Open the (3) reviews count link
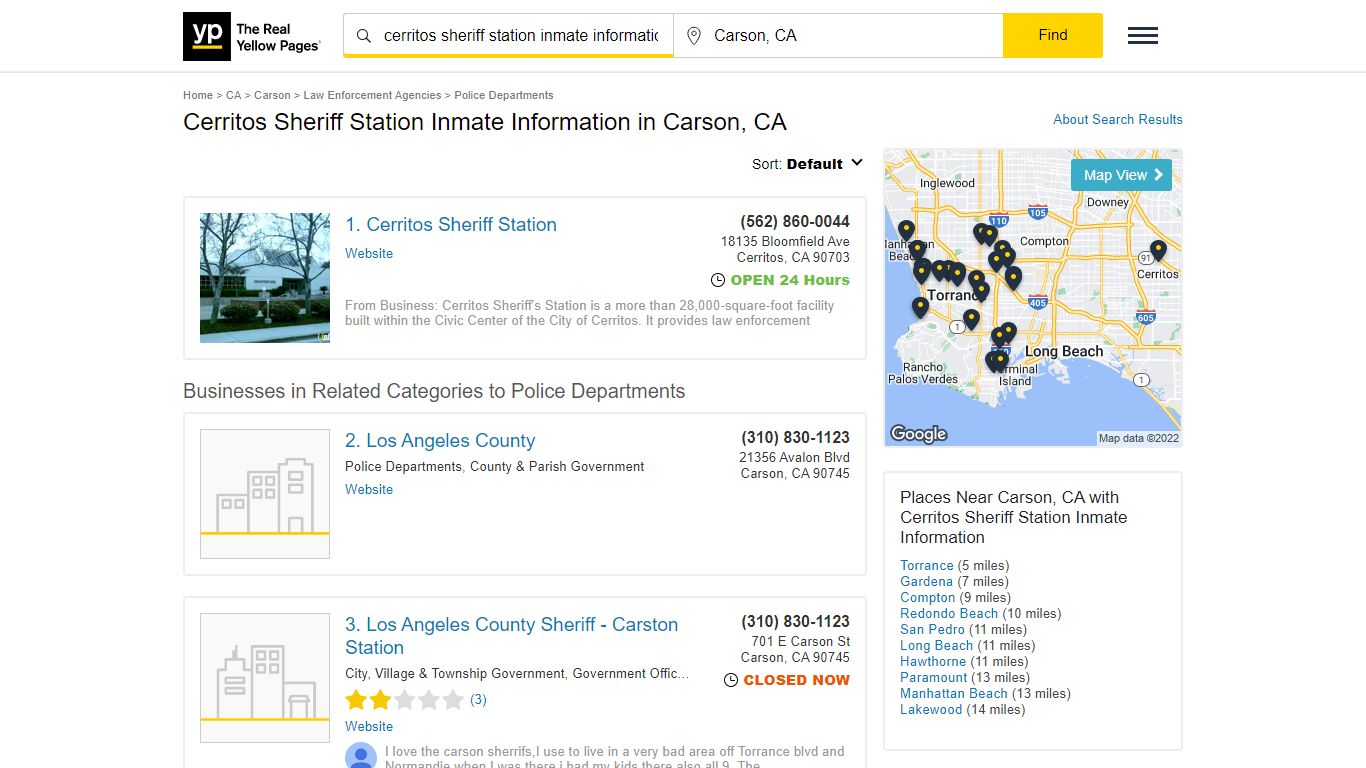Image resolution: width=1366 pixels, height=768 pixels. pyautogui.click(x=478, y=700)
